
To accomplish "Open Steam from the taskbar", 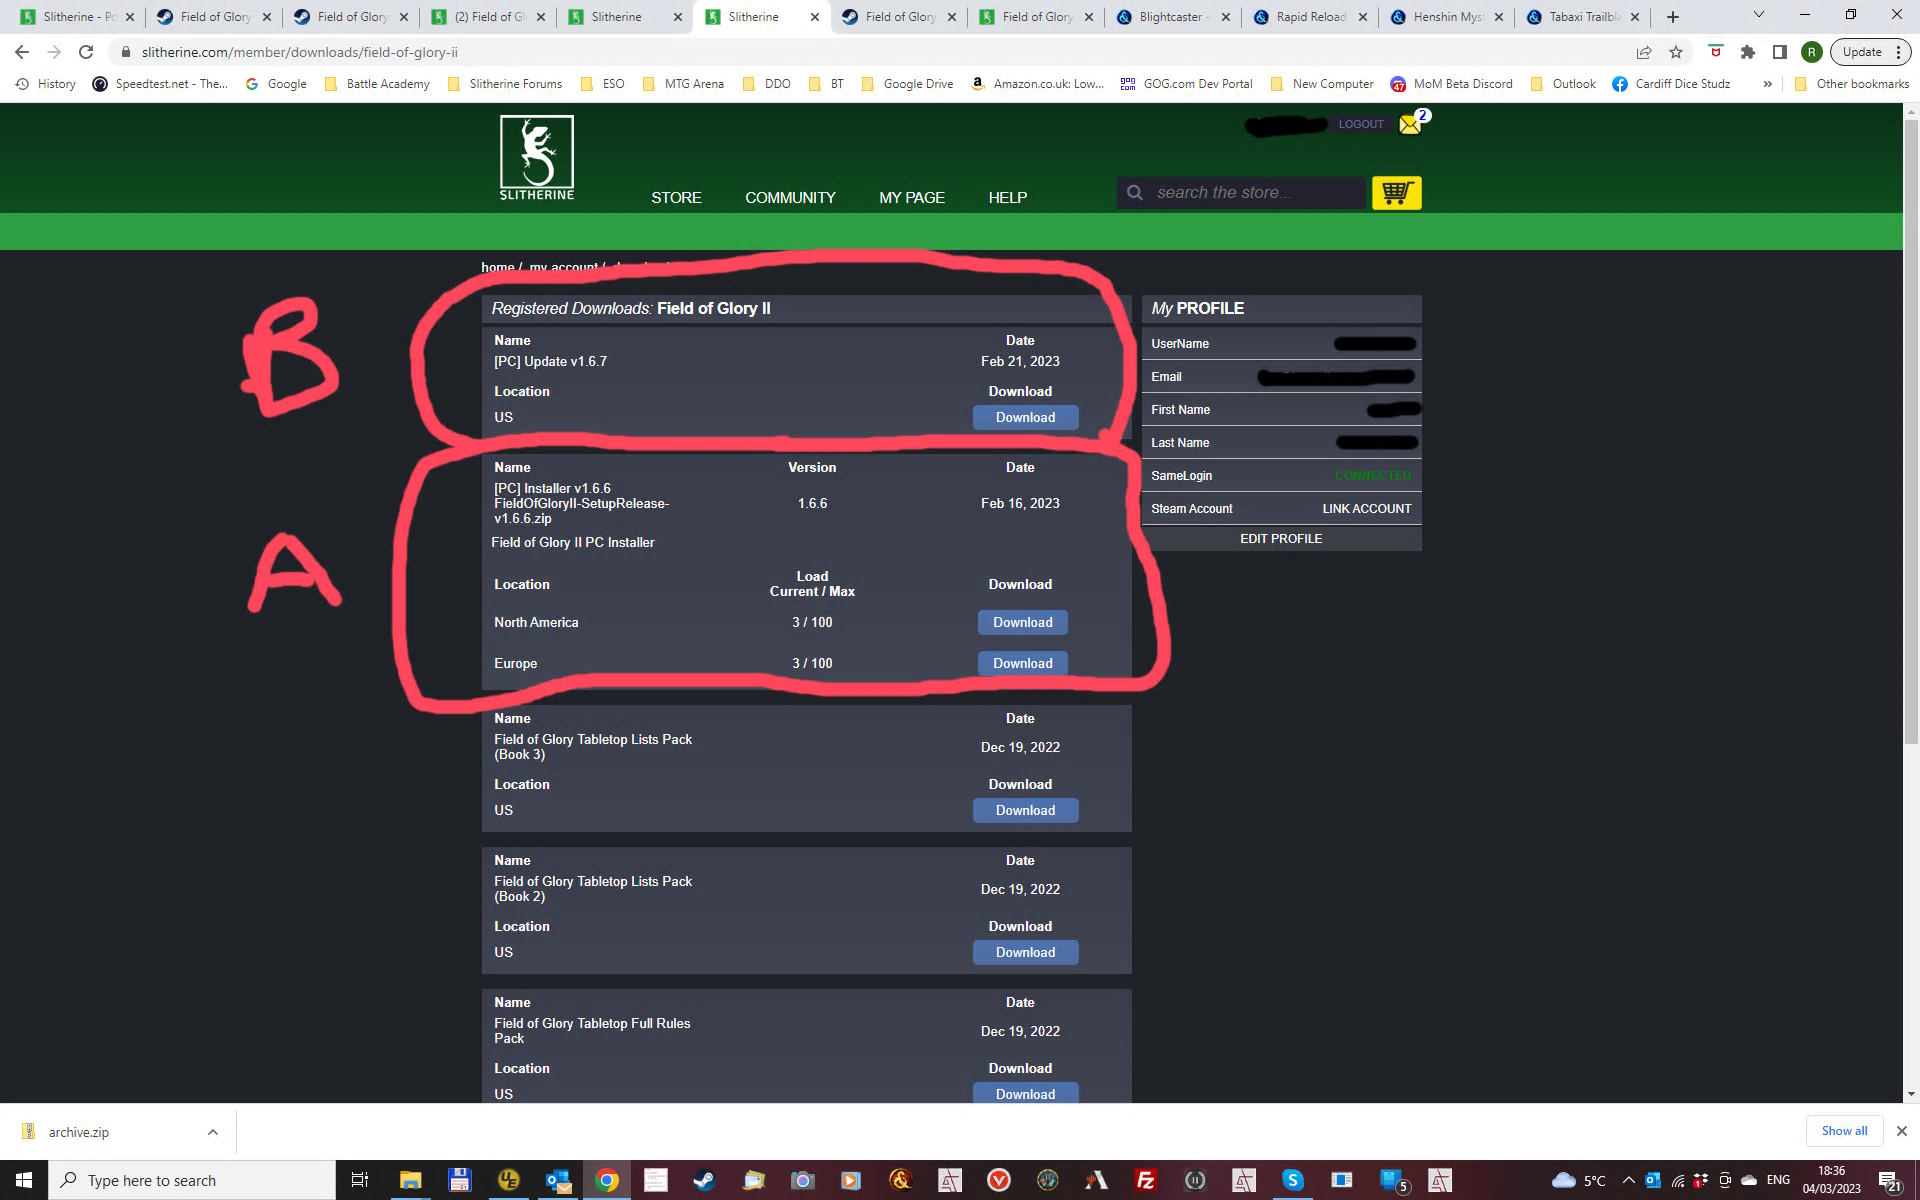I will [x=704, y=1180].
